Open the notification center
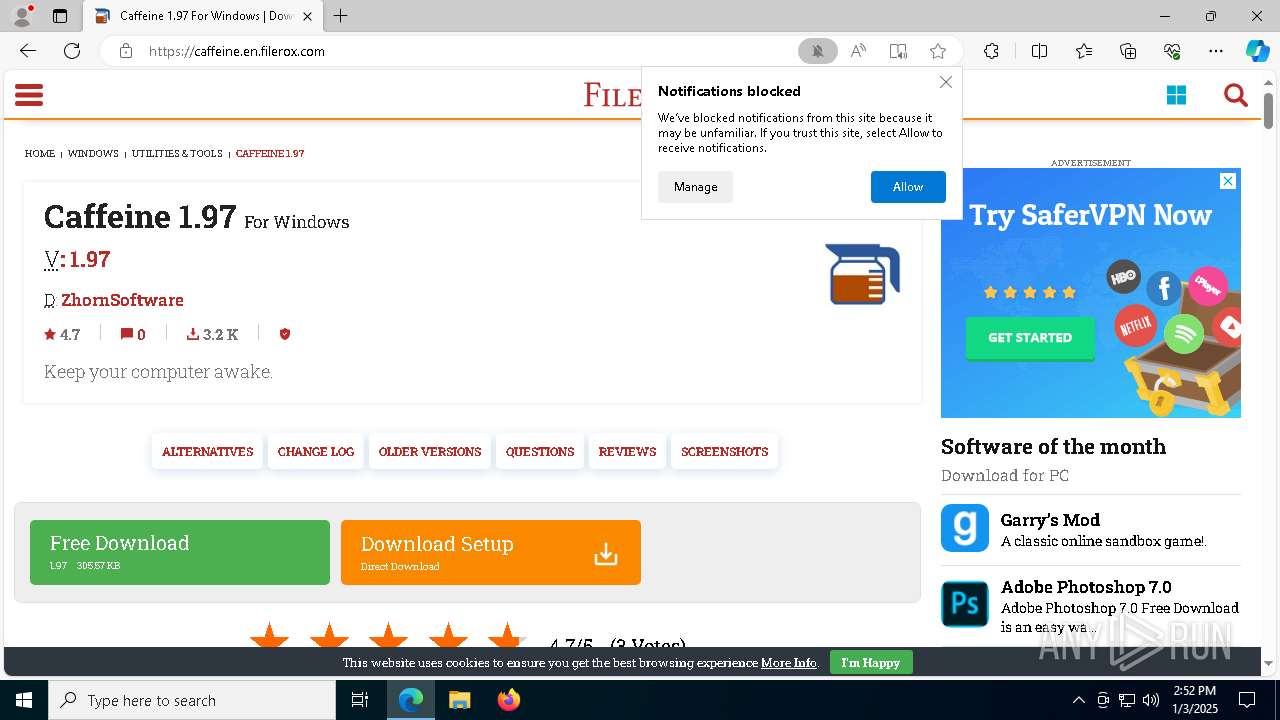This screenshot has height=720, width=1280. (x=1247, y=700)
